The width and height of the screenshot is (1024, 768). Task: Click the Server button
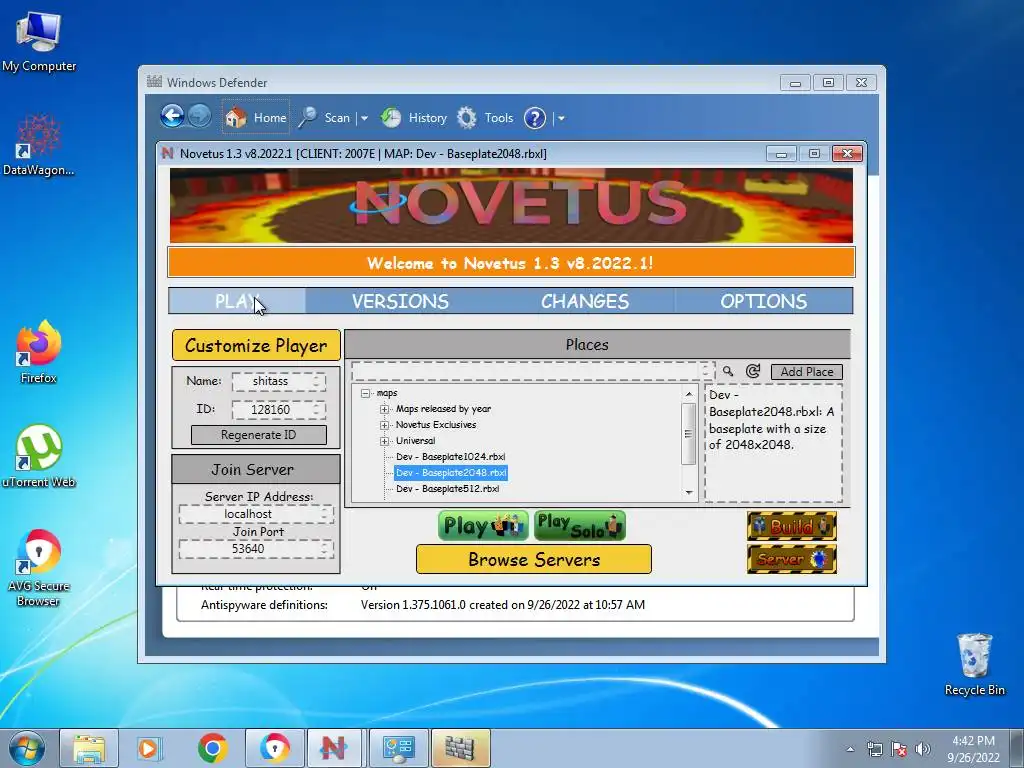click(792, 559)
